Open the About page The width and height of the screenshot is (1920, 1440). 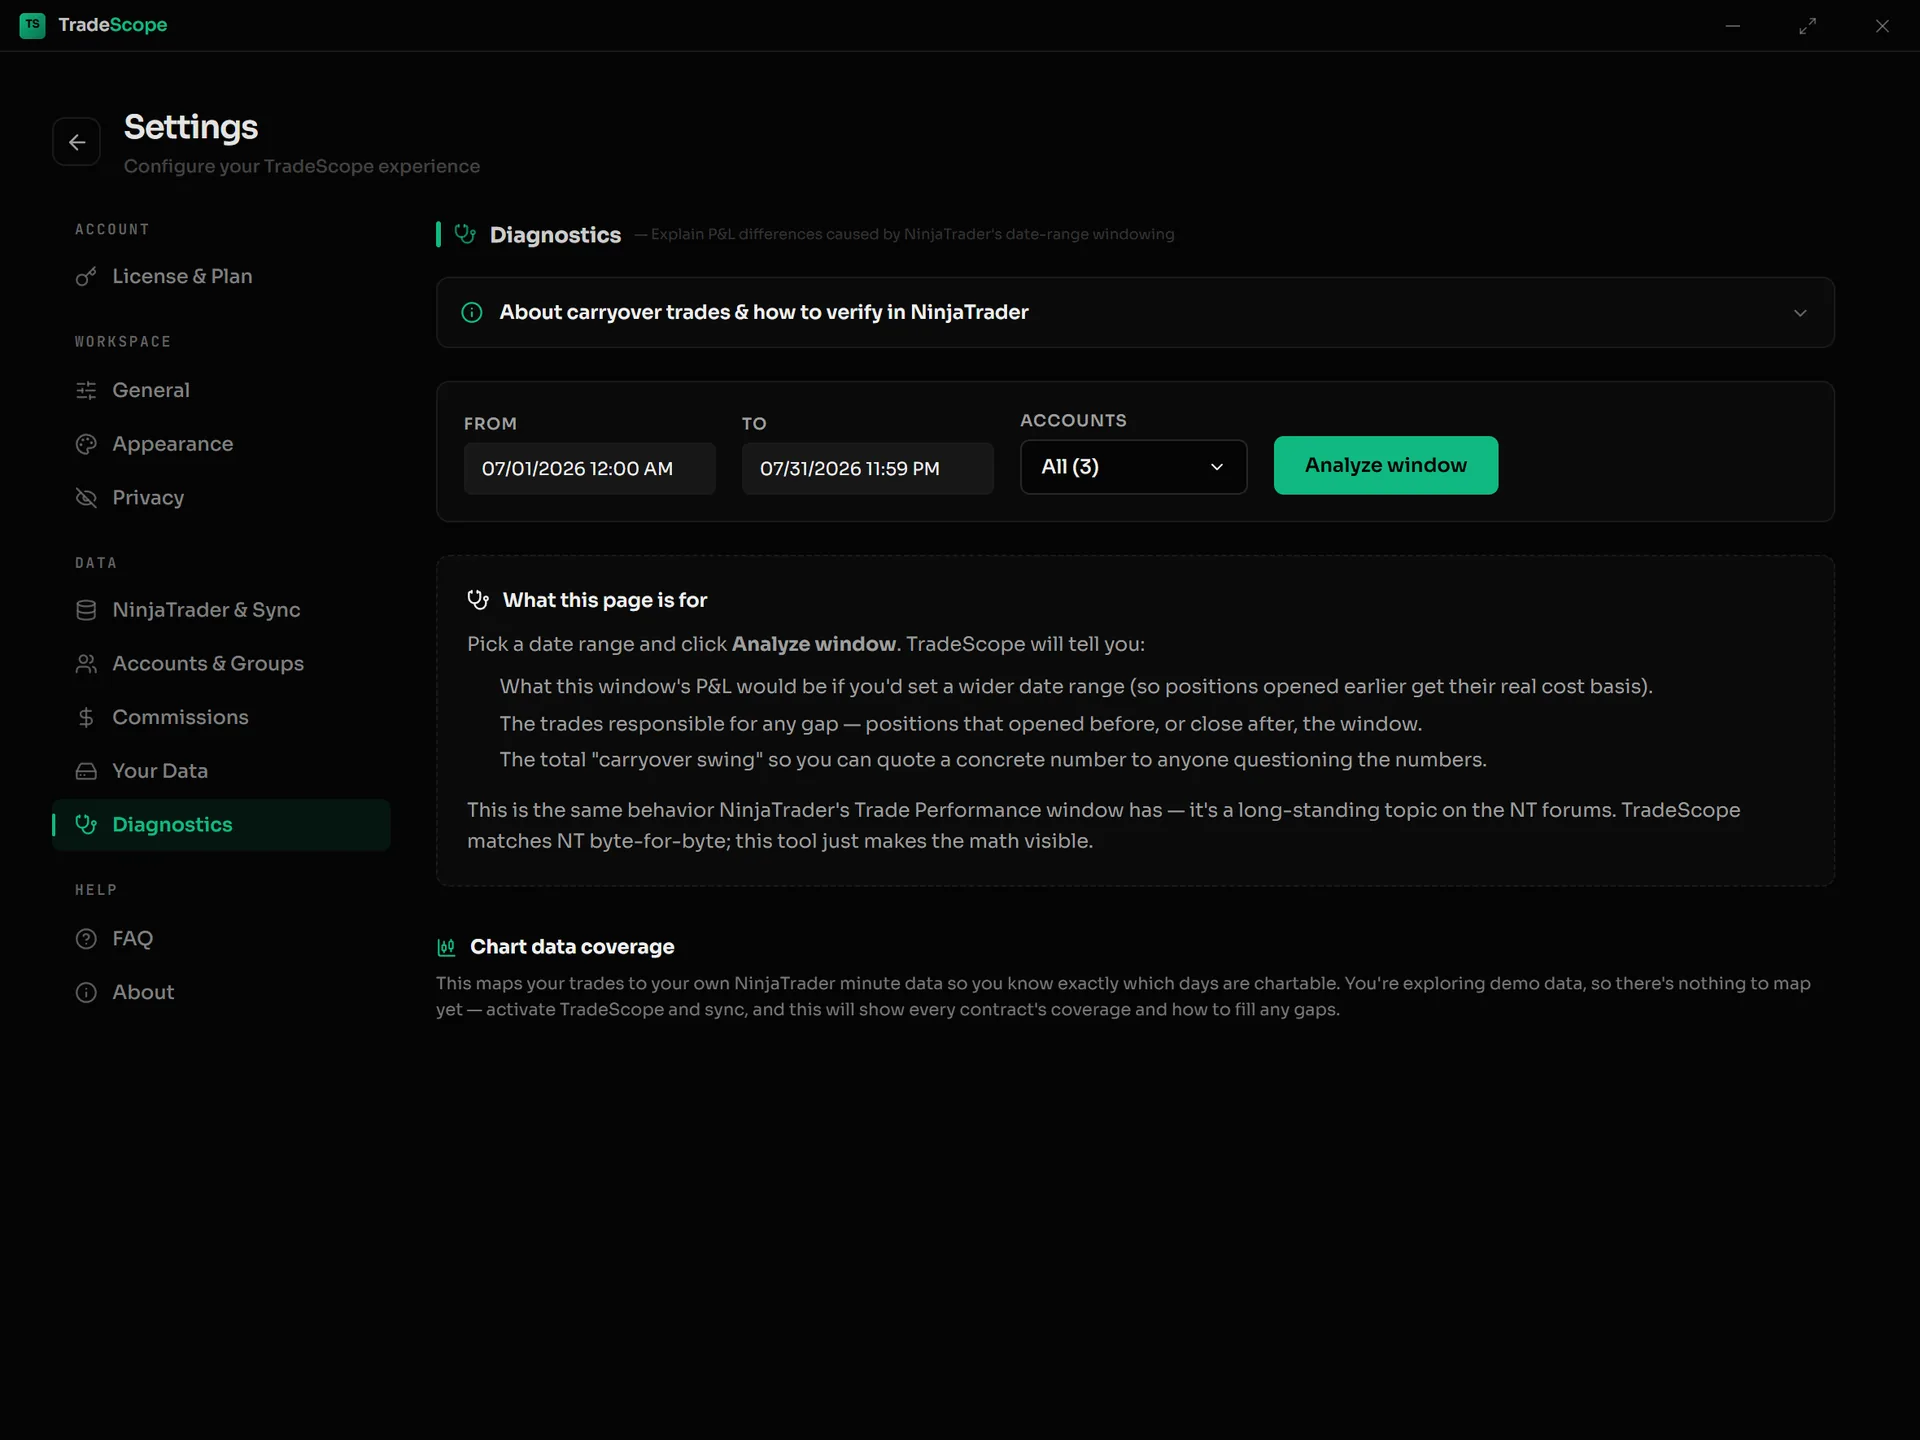pos(221,993)
